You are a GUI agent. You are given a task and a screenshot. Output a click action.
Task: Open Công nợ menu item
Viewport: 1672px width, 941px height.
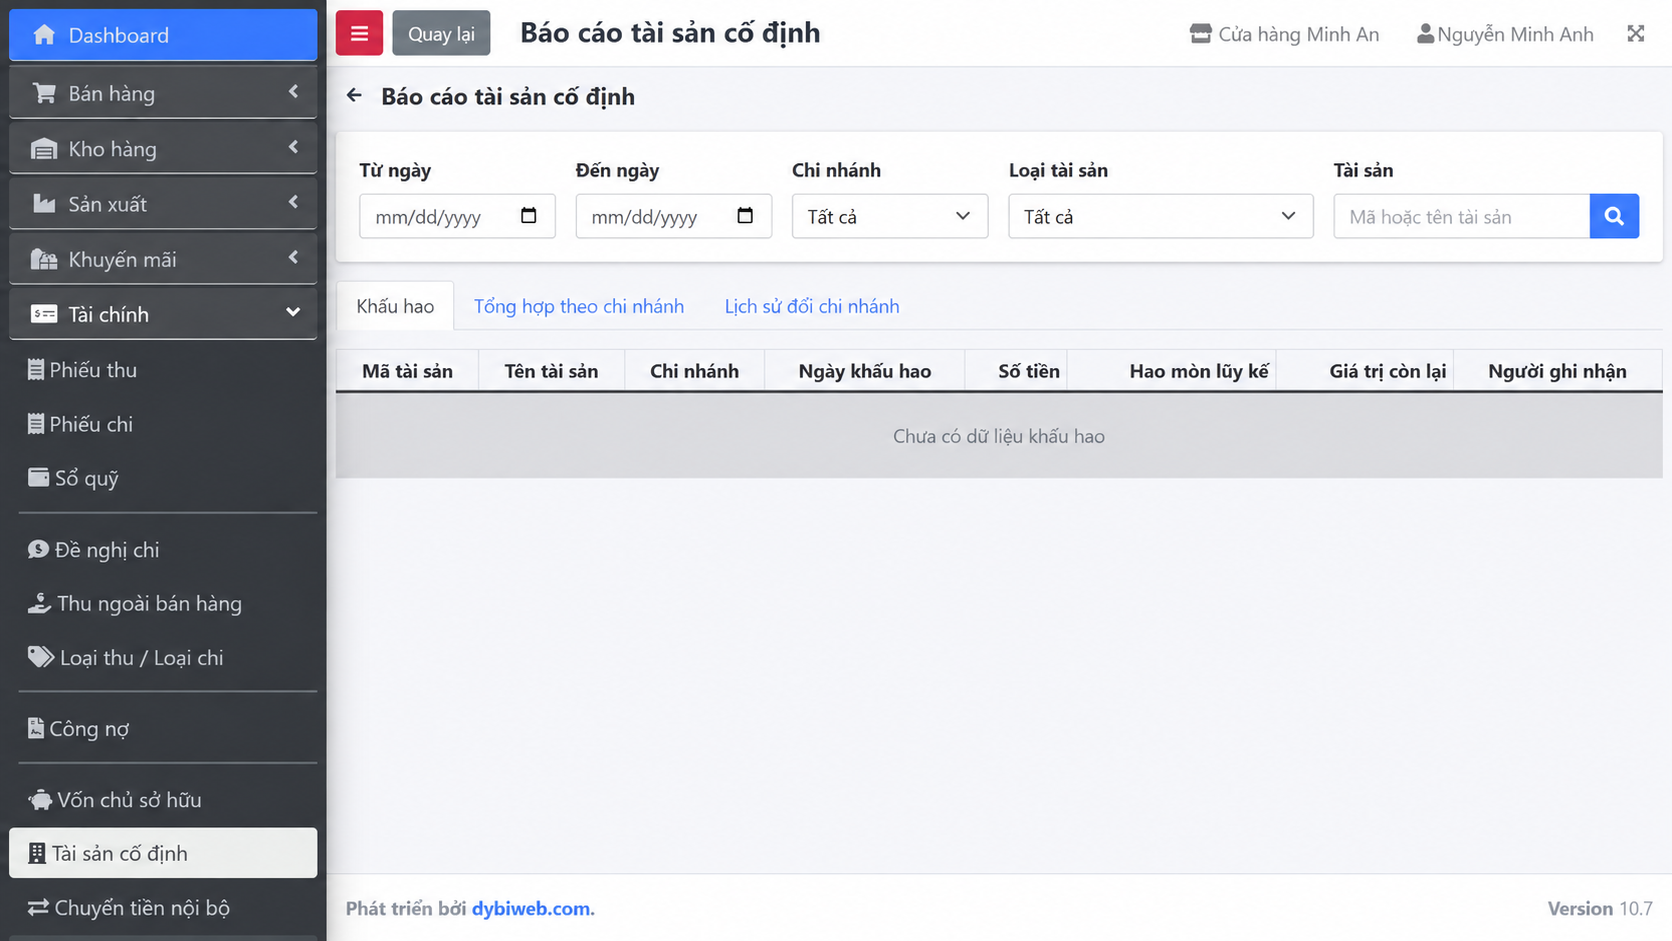tap(163, 729)
